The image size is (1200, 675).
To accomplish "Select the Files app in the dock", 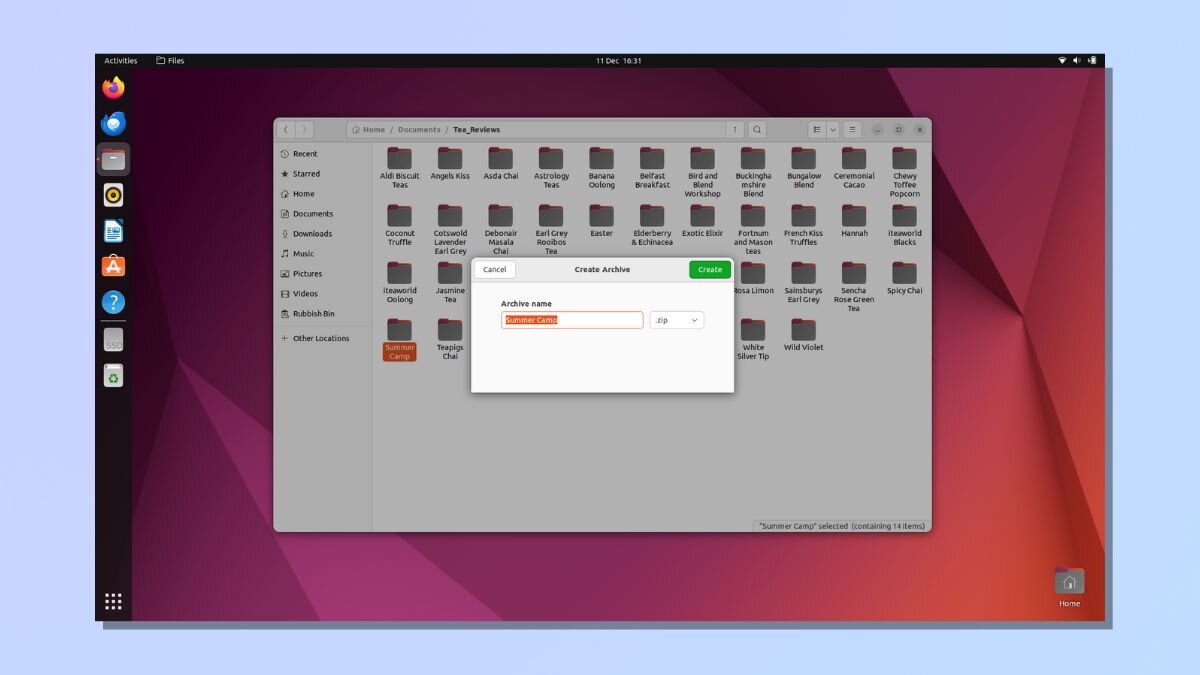I will (113, 159).
